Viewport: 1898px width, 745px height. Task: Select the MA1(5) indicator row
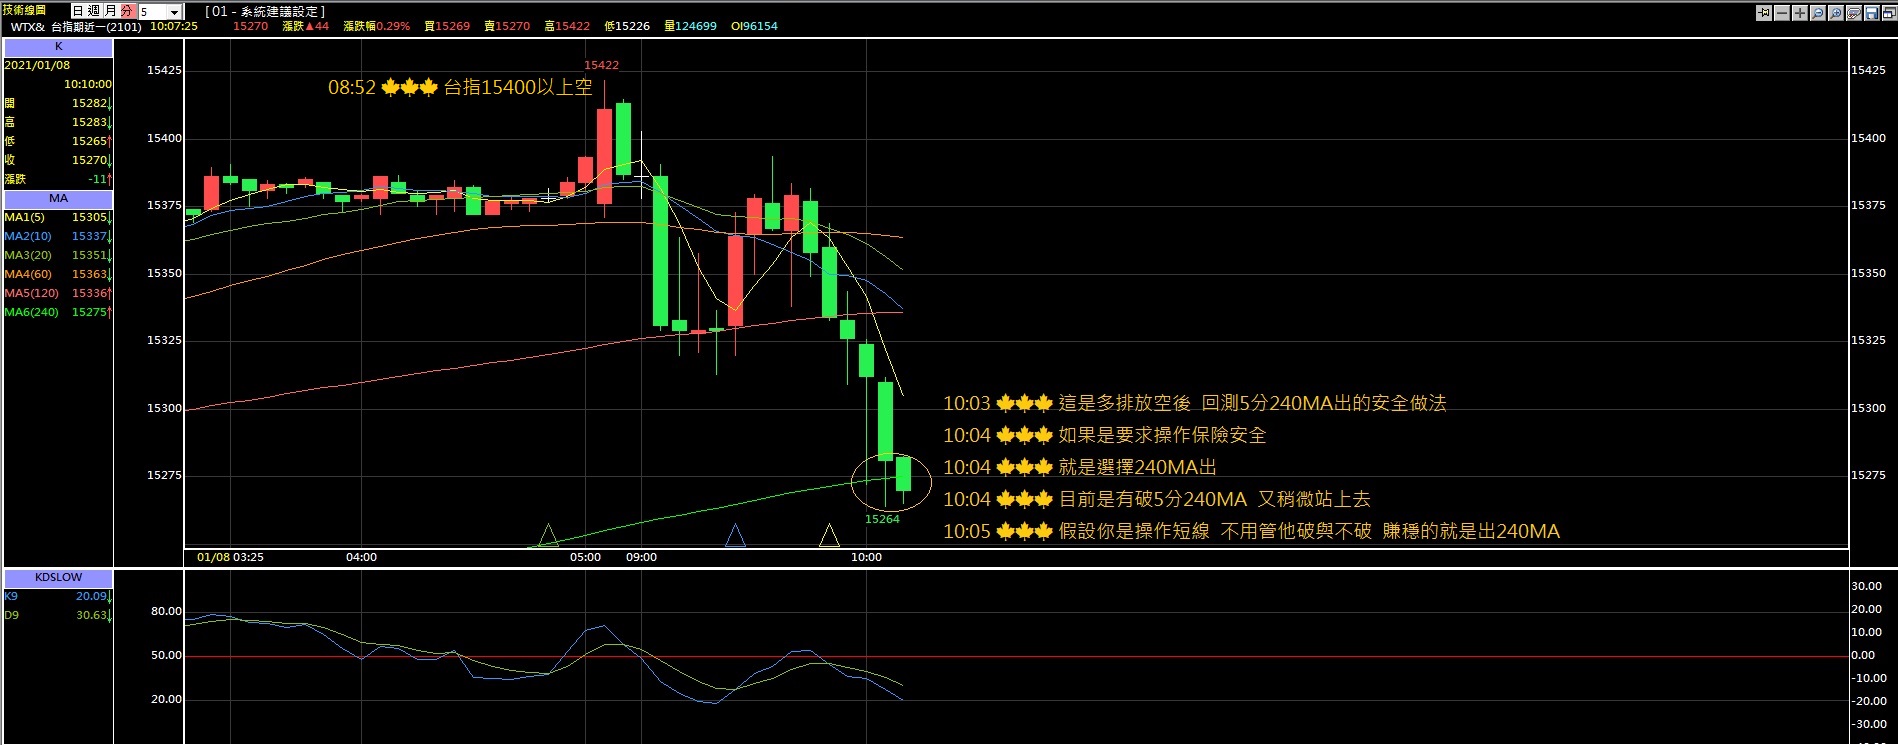click(58, 217)
